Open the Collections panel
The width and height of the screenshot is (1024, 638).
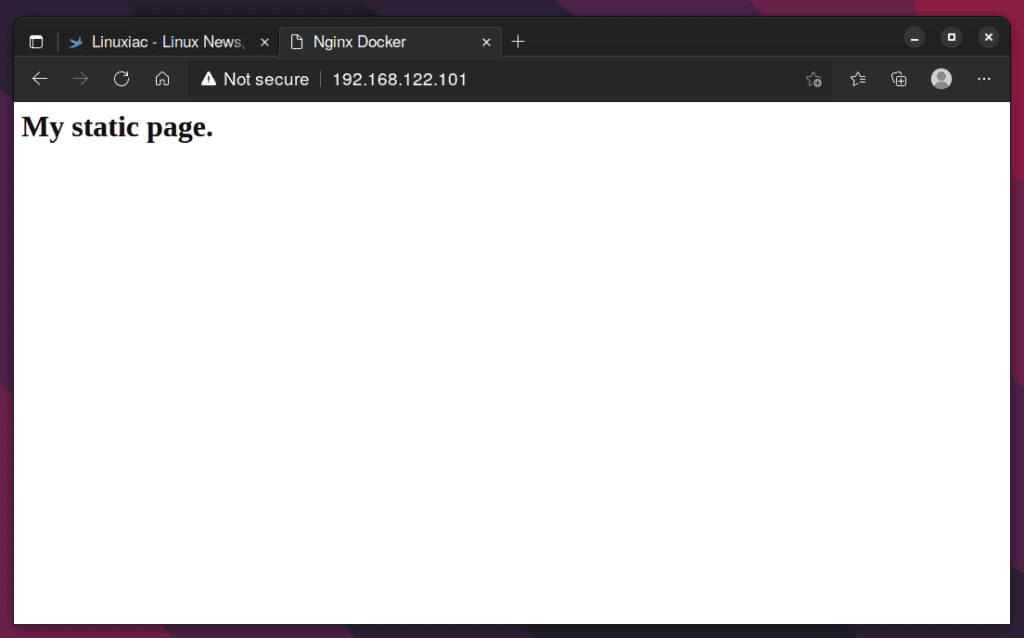click(899, 79)
